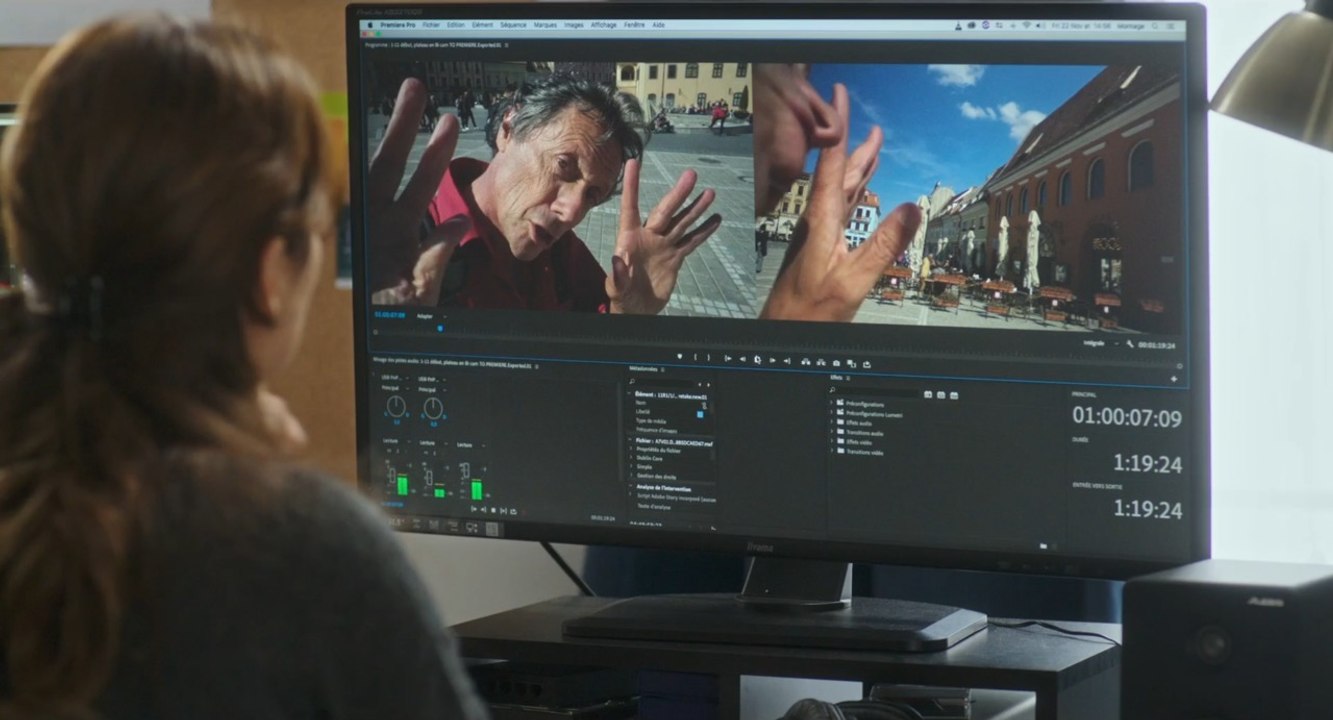Viewport: 1333px width, 720px height.
Task: Open the Intégrale playback resolution dropdown
Action: 1102,343
